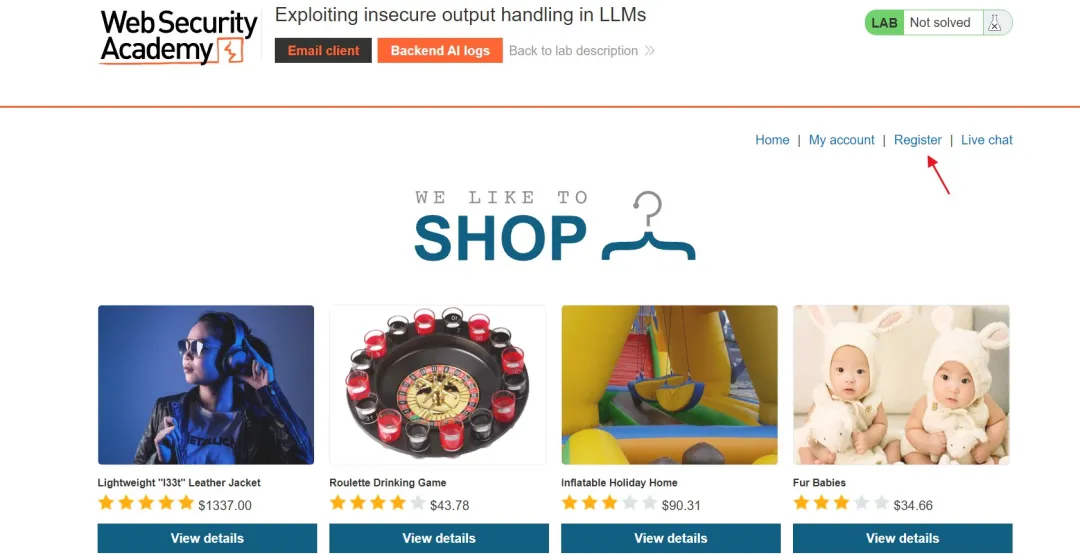Viewport: 1080px width, 555px height.
Task: Click the Web Security Academy logo
Action: pyautogui.click(x=178, y=37)
